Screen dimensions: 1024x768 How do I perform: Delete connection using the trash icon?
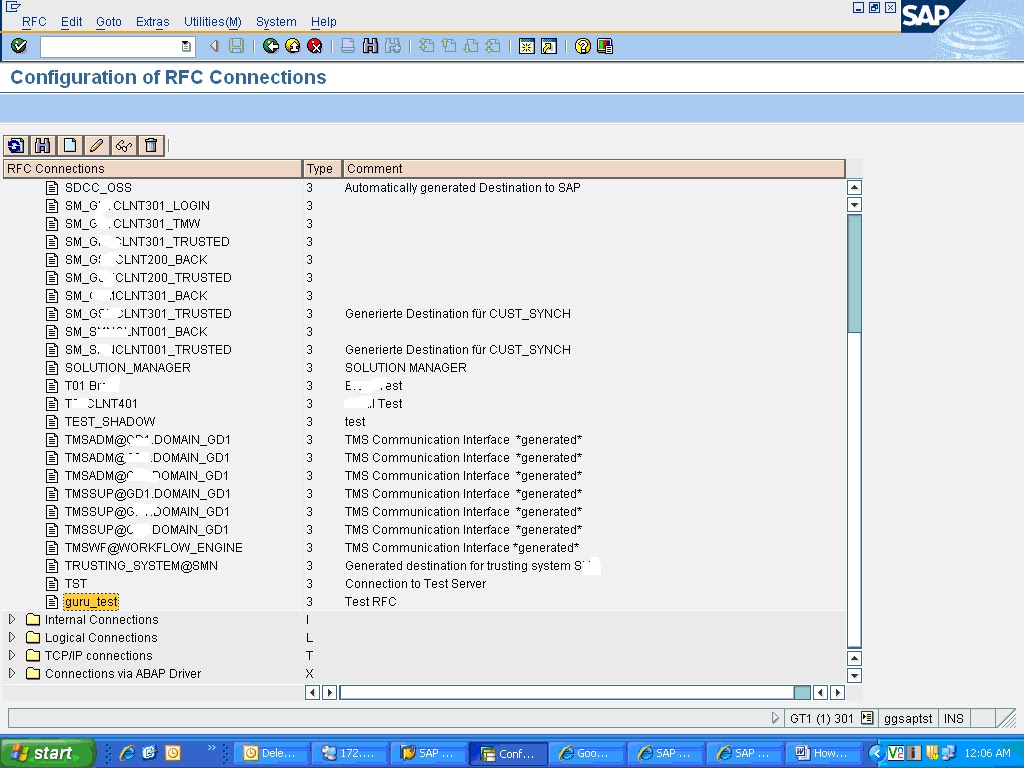click(x=150, y=145)
